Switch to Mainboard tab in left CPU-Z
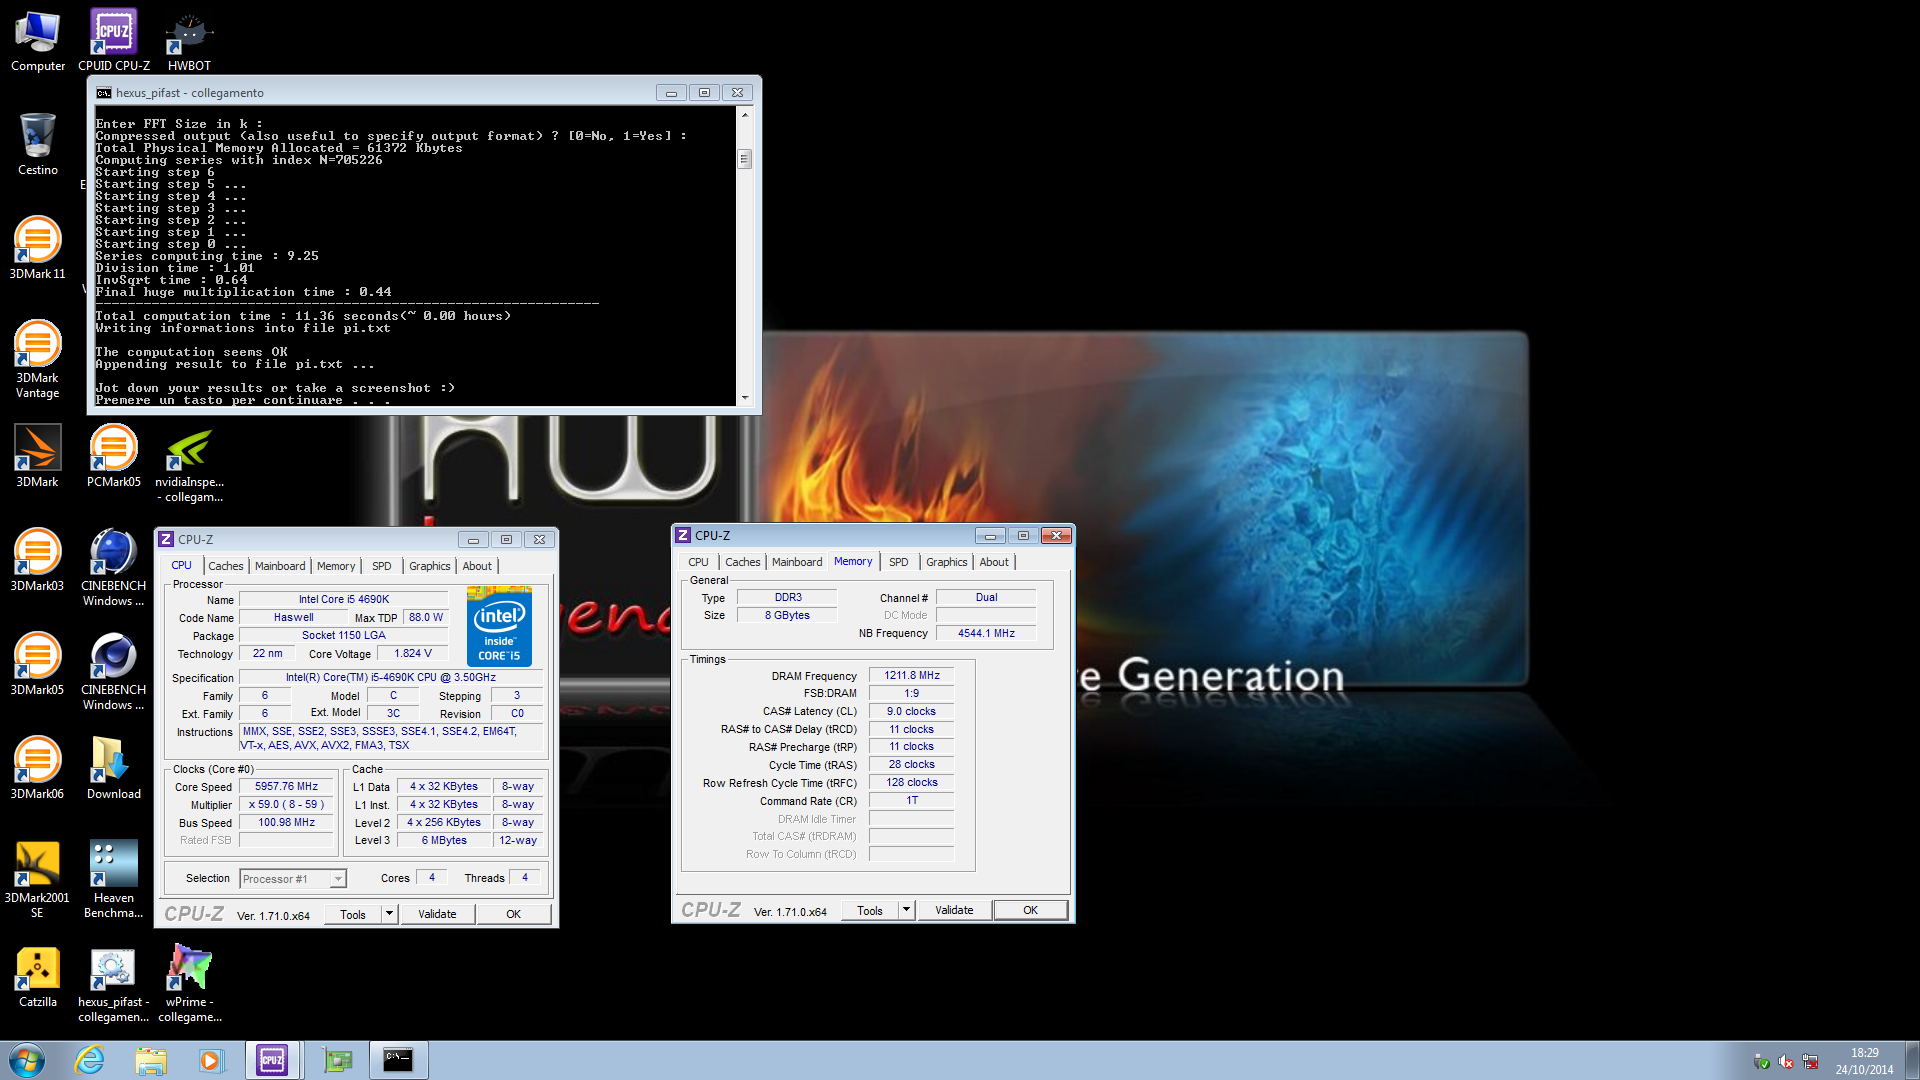 280,566
